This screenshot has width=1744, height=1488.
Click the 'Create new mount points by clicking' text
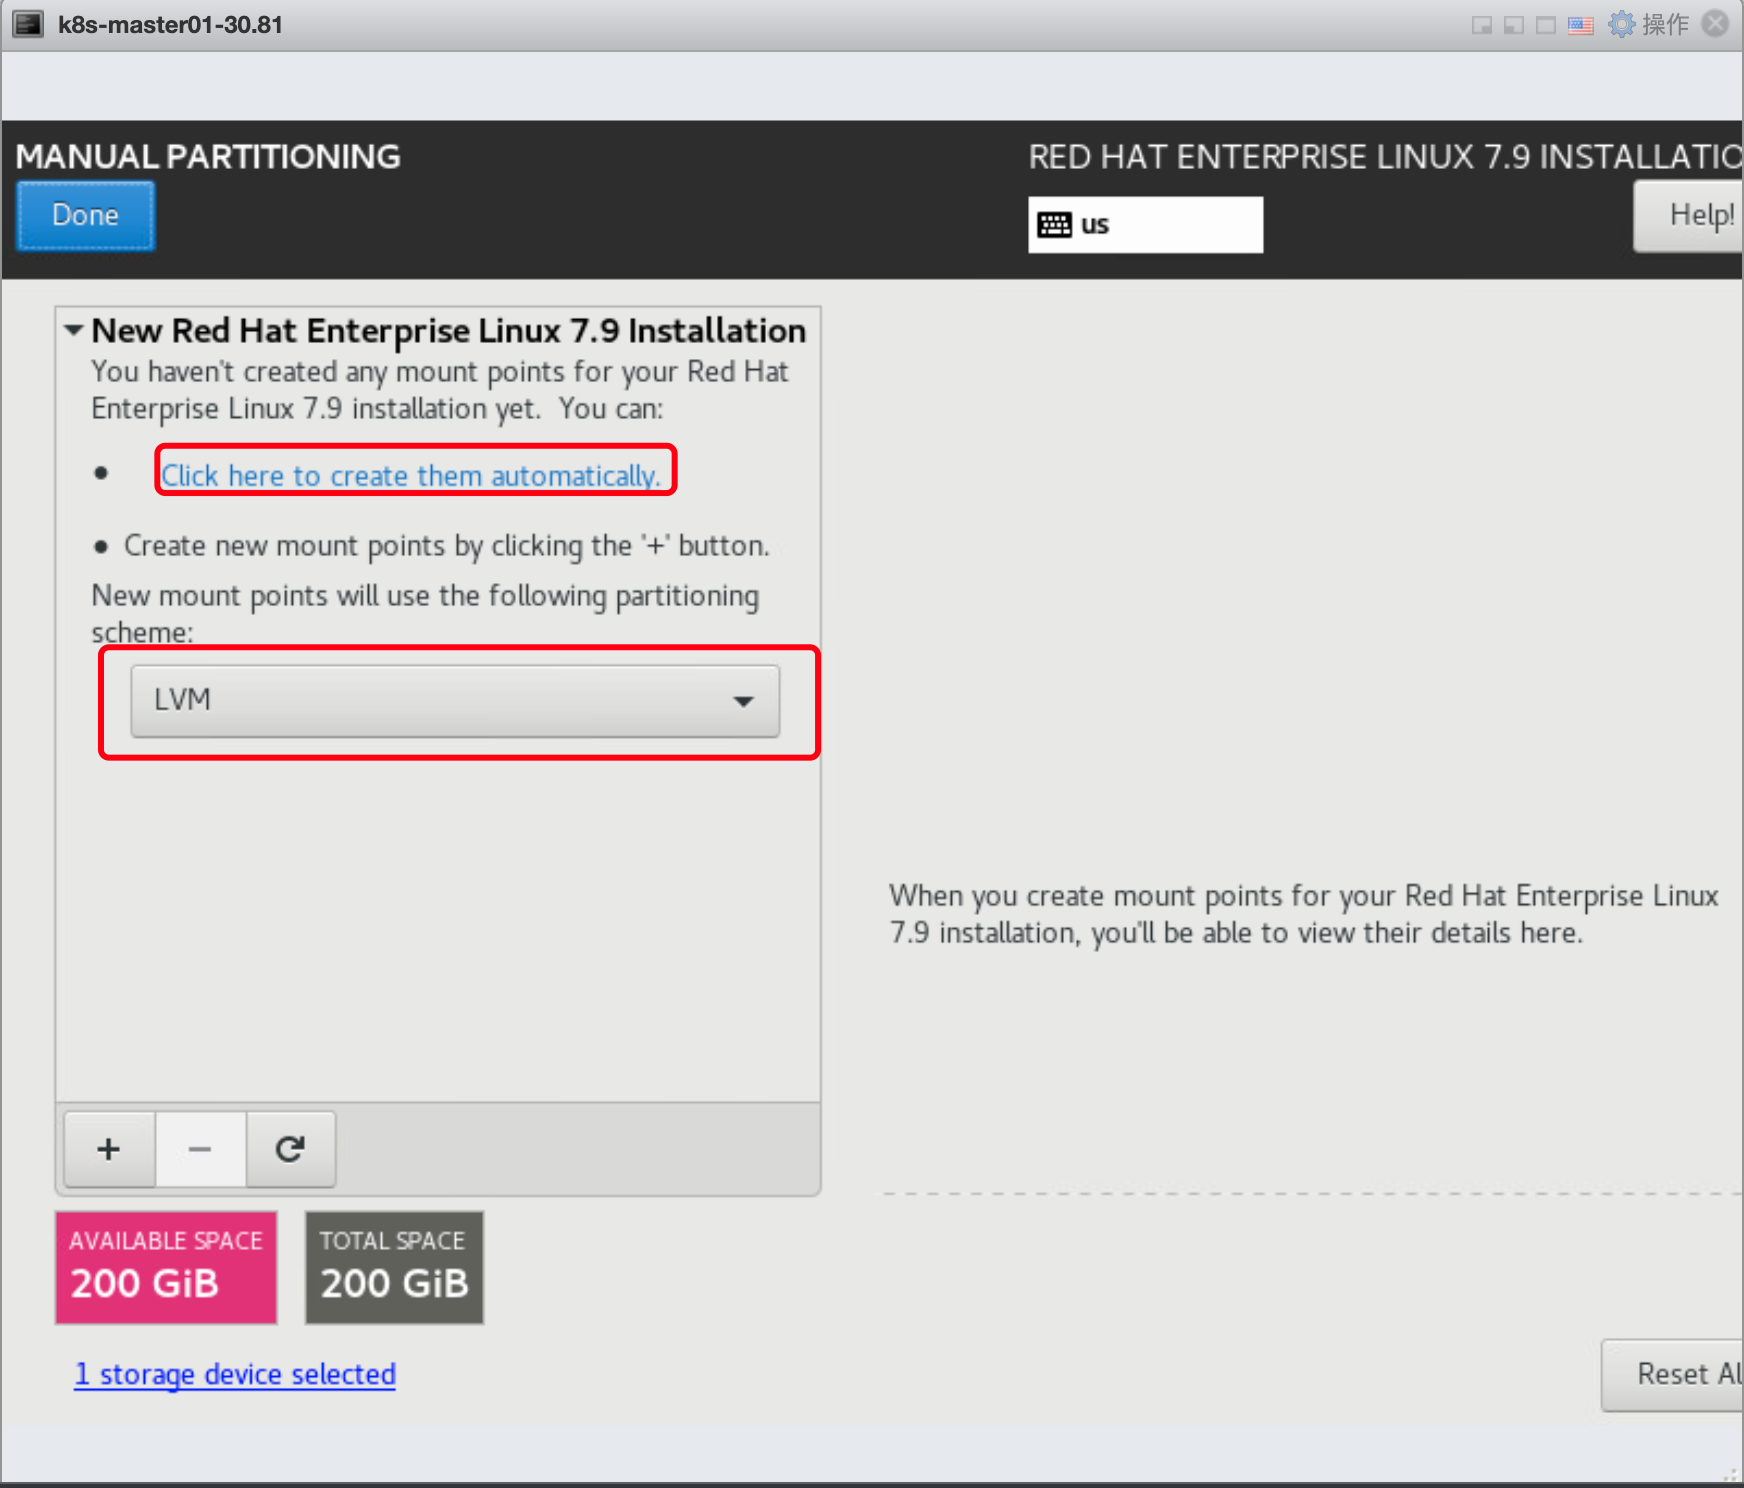(447, 546)
